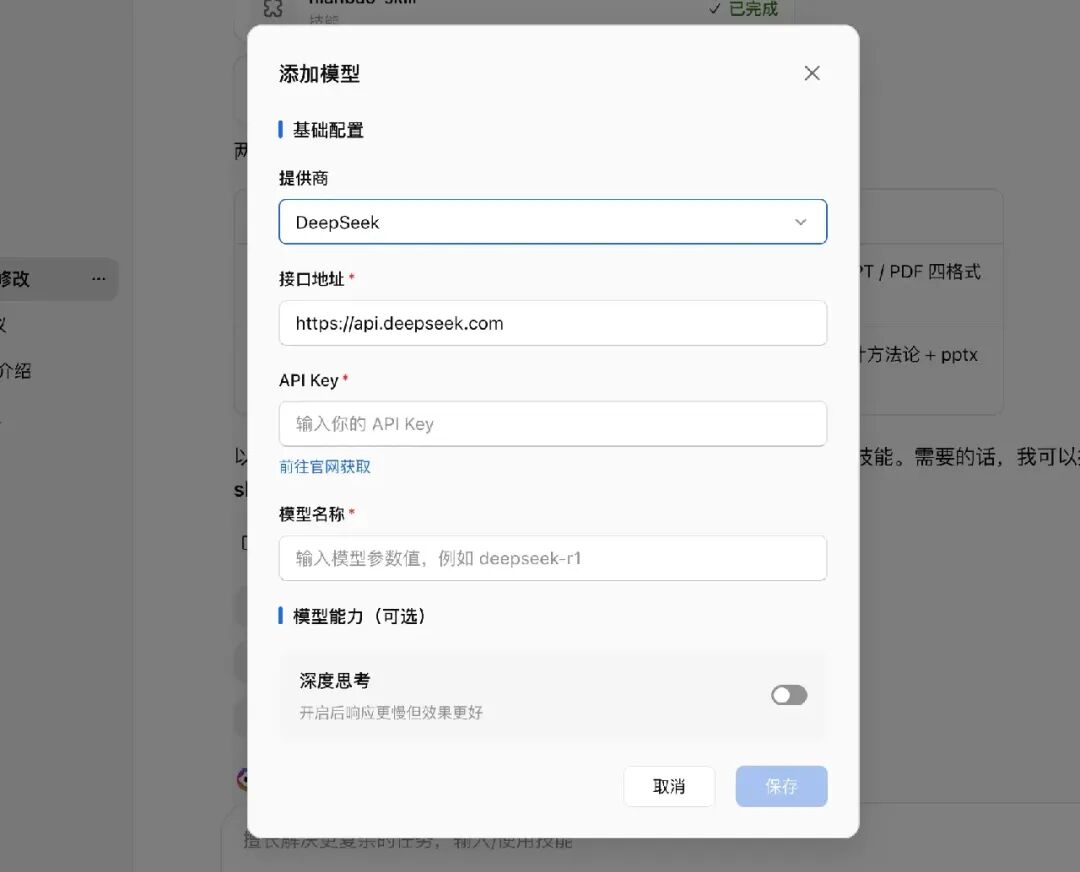Open the three-dots menu in sidebar
Screen dimensions: 1080x872
tap(98, 279)
